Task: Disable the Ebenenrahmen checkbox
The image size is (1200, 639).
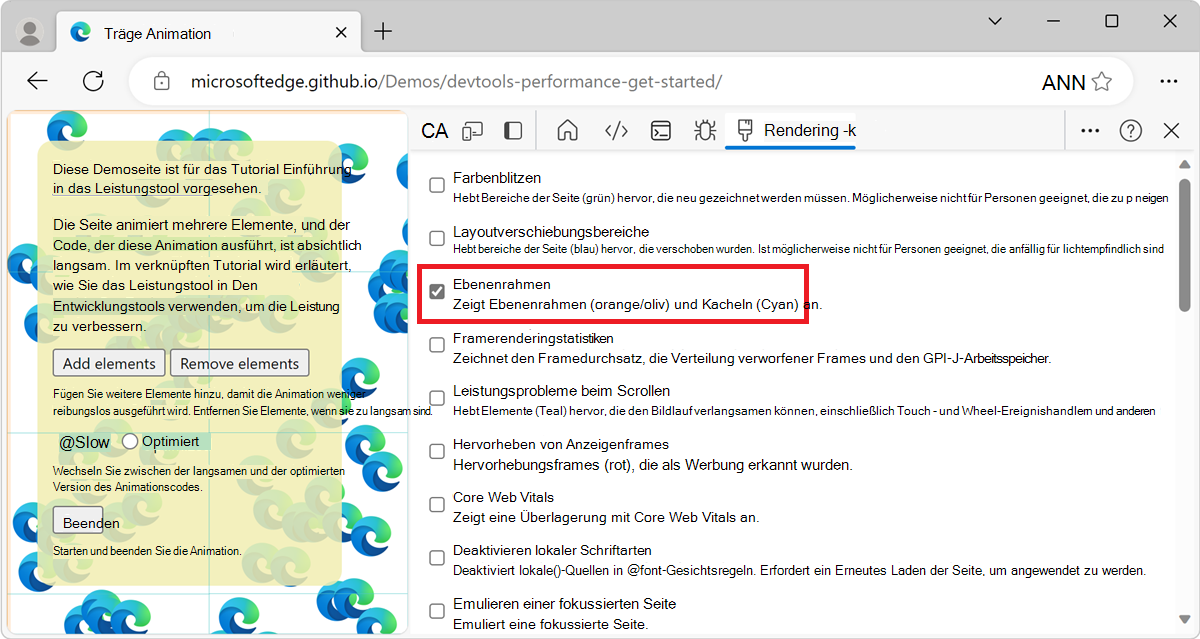Action: tap(437, 292)
